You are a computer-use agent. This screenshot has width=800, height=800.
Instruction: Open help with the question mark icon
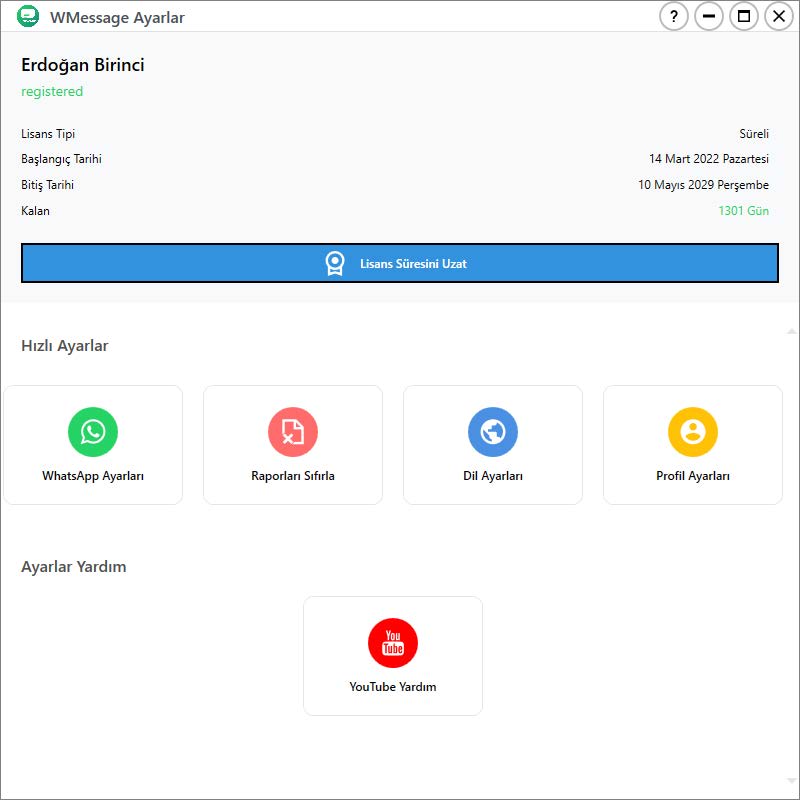[674, 17]
